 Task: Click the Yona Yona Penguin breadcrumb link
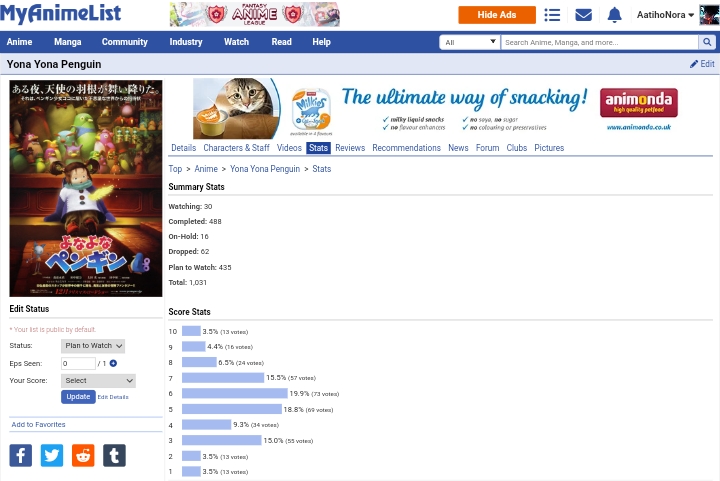coord(265,169)
